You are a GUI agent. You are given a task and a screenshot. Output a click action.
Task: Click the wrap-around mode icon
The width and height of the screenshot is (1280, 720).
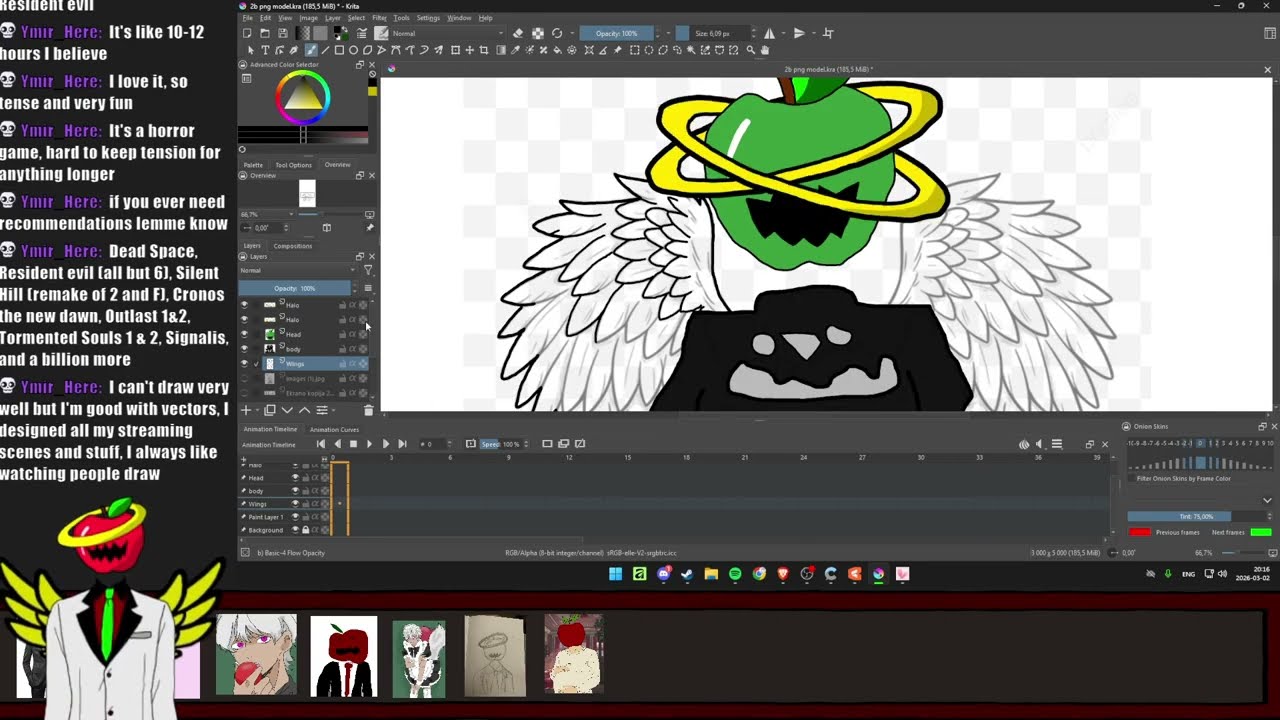point(828,33)
